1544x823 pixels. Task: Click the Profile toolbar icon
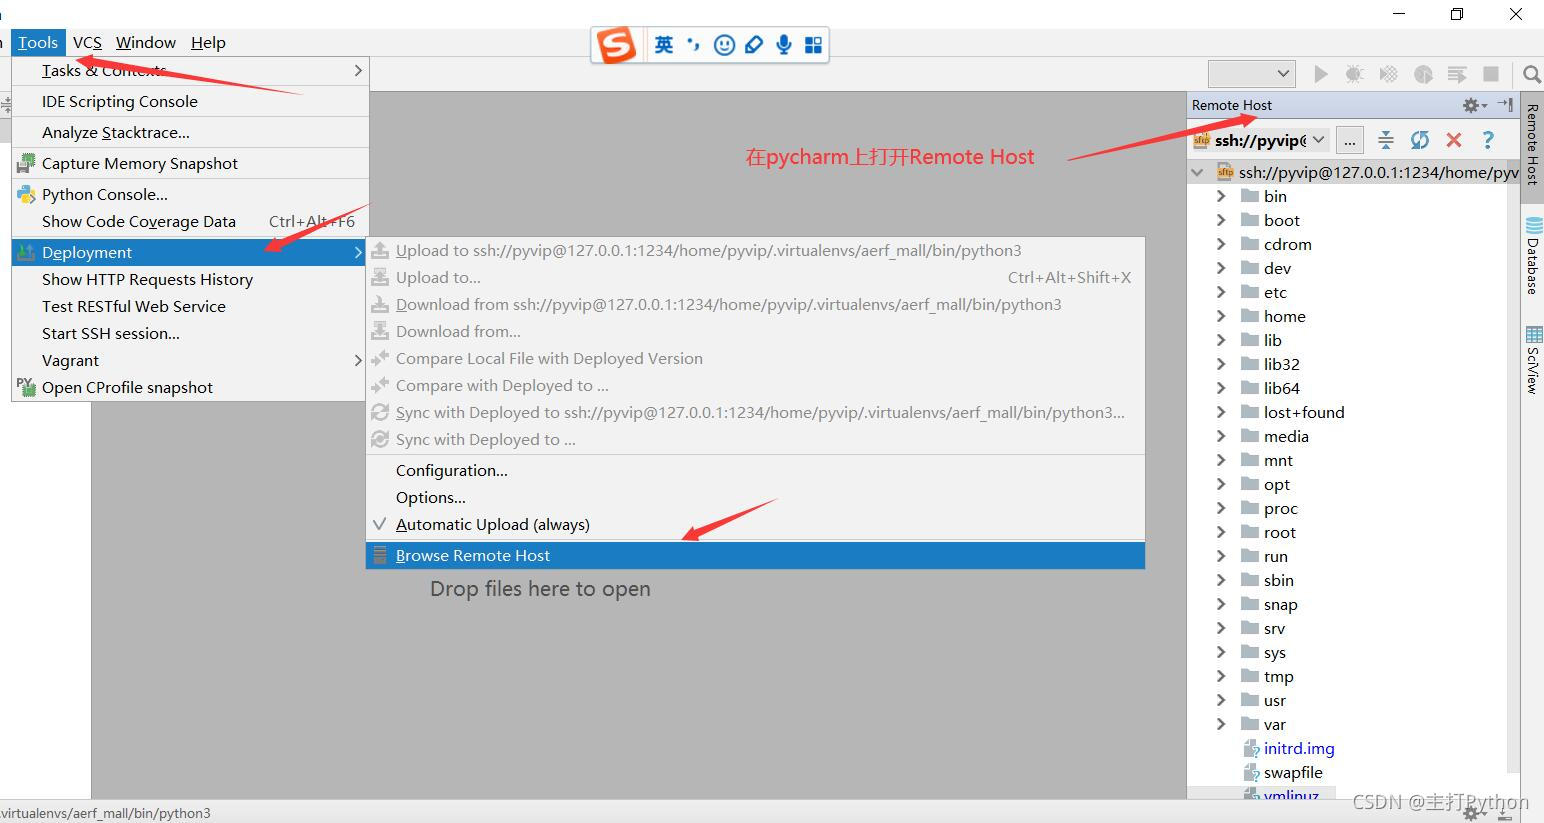click(1423, 74)
